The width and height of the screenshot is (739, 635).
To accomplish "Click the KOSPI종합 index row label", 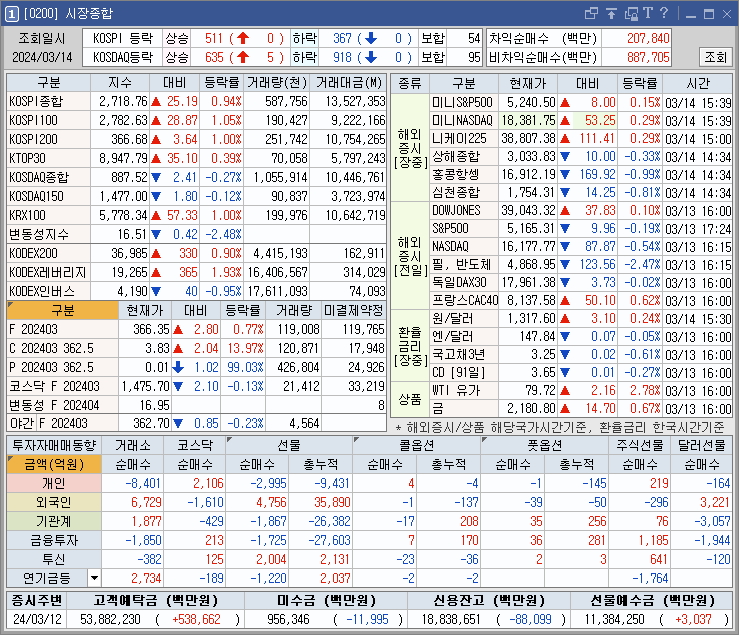I will click(x=49, y=101).
